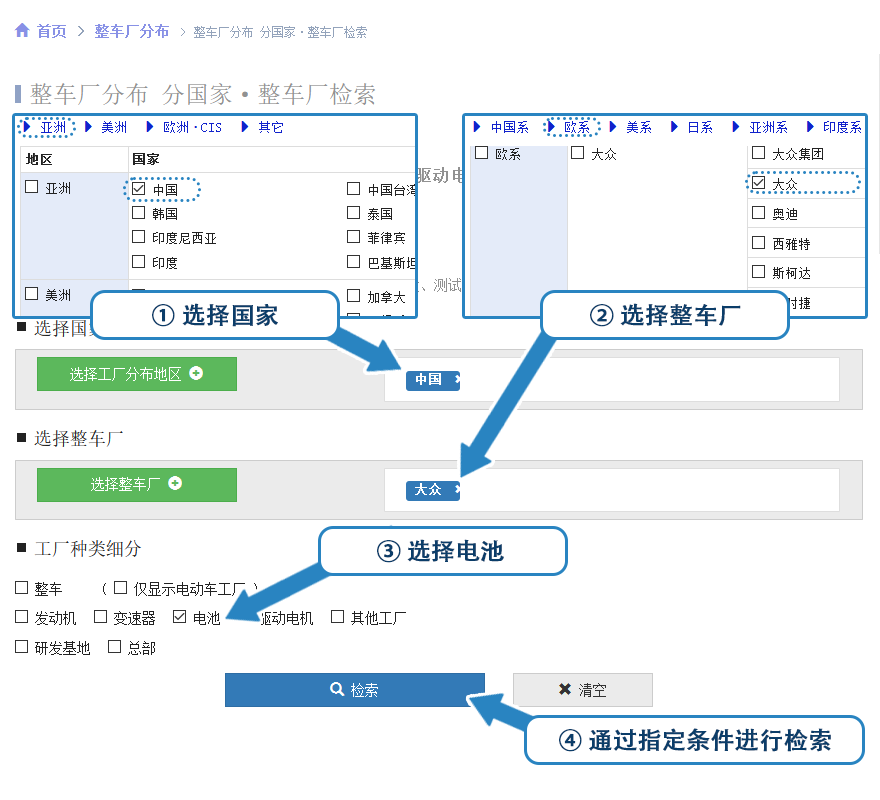This screenshot has width=880, height=800.
Task: Toggle the 电池 checkbox
Action: pyautogui.click(x=180, y=617)
